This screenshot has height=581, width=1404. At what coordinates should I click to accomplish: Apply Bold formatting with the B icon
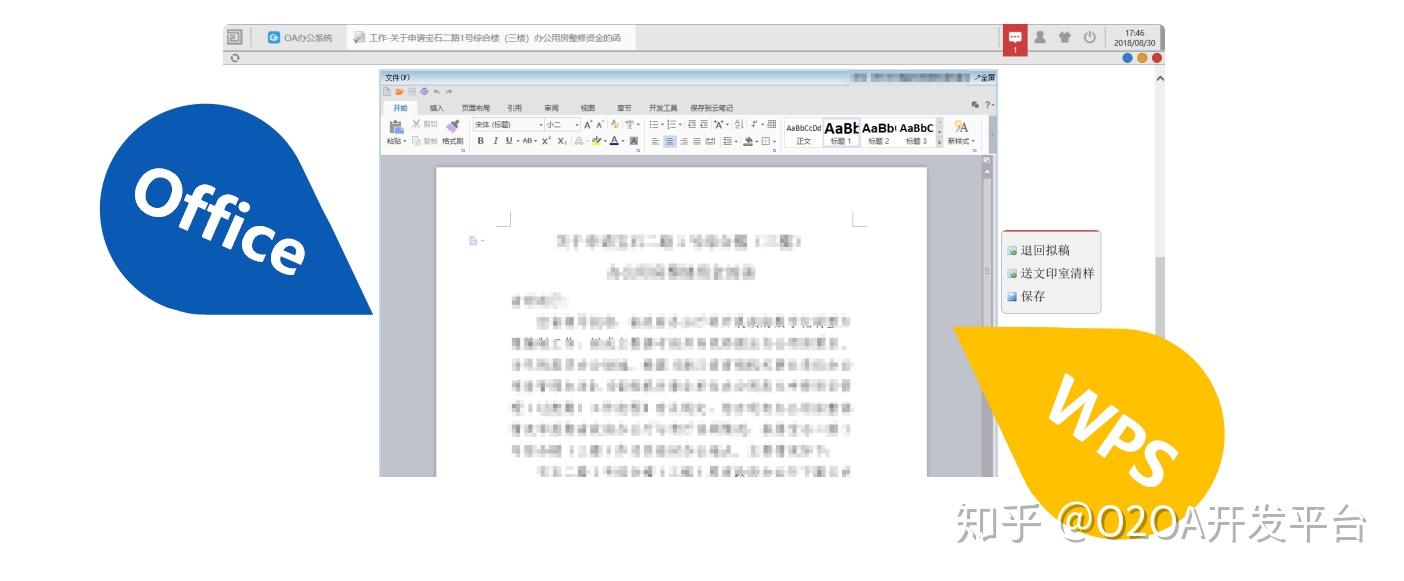(x=481, y=141)
